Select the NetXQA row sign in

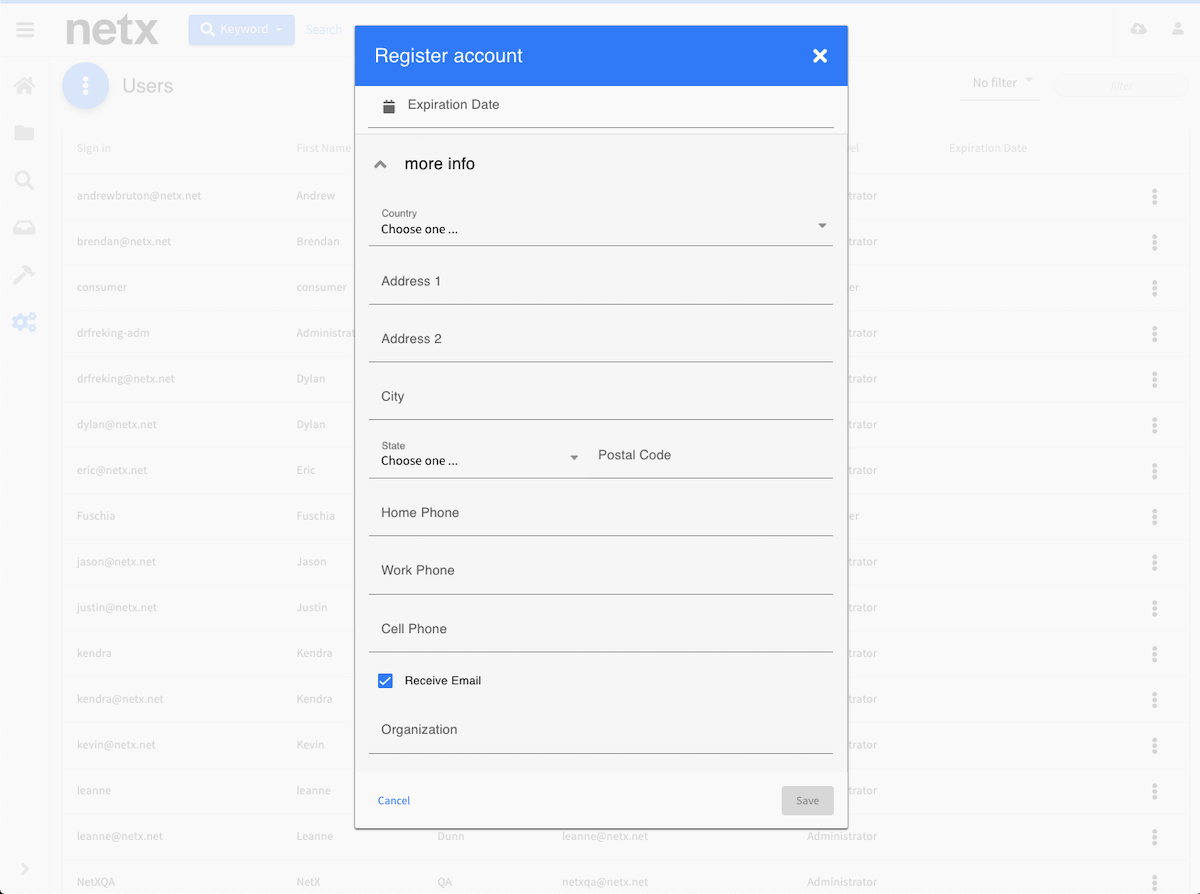click(96, 883)
